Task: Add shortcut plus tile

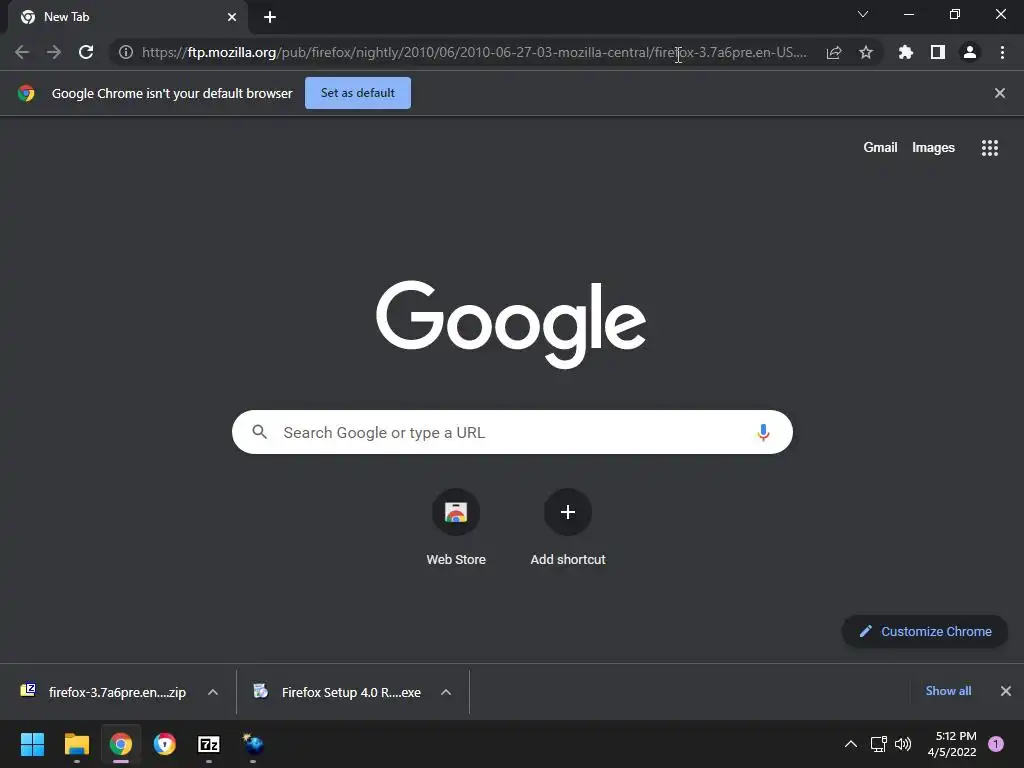Action: [x=568, y=528]
